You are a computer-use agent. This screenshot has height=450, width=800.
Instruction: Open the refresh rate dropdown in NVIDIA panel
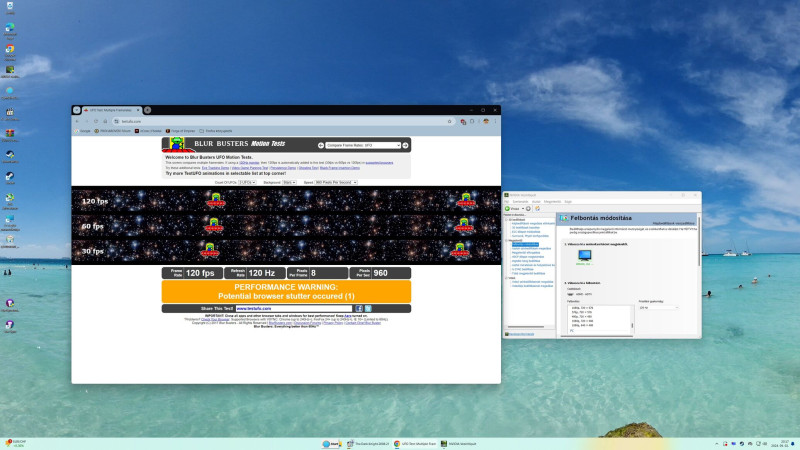pyautogui.click(x=659, y=307)
